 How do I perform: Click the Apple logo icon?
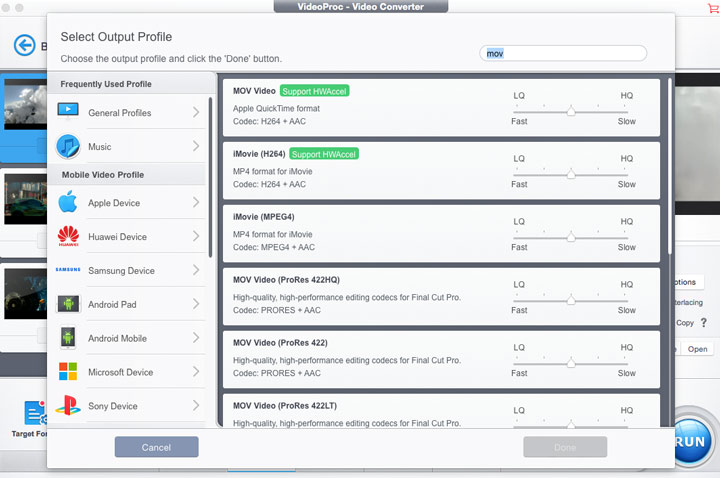pos(68,203)
